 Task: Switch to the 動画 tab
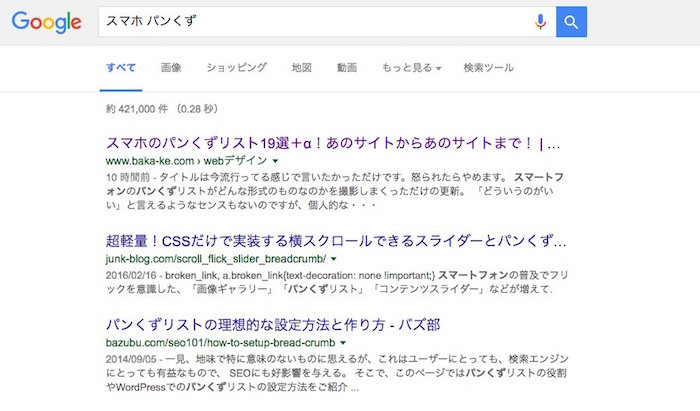point(347,68)
